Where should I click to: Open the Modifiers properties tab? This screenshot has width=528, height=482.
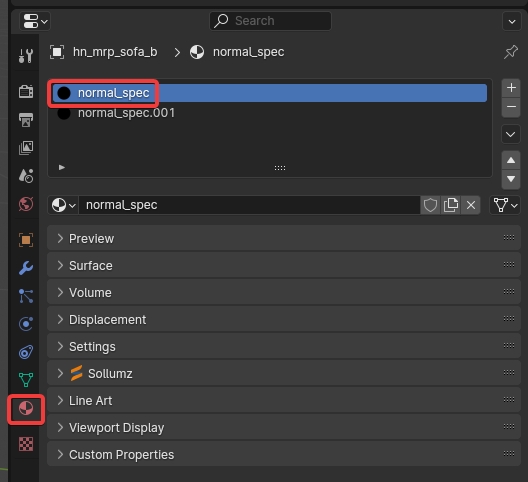click(x=26, y=268)
